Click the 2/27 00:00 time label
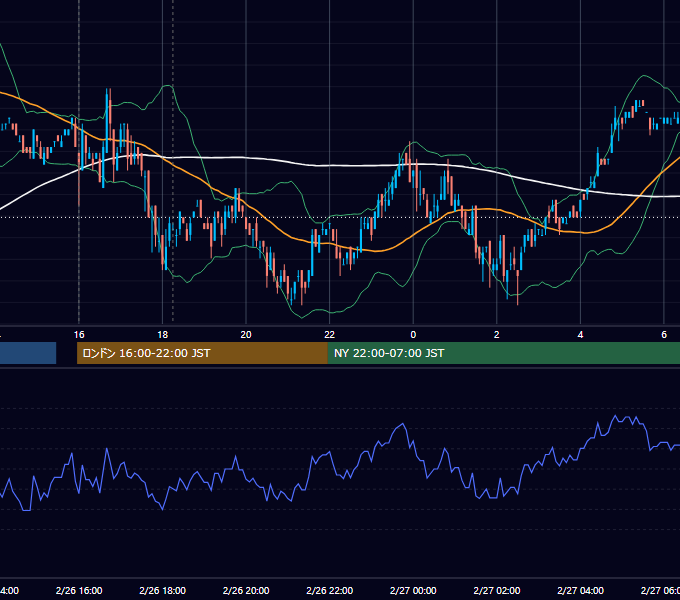Viewport: 680px width, 600px height. pos(413,590)
